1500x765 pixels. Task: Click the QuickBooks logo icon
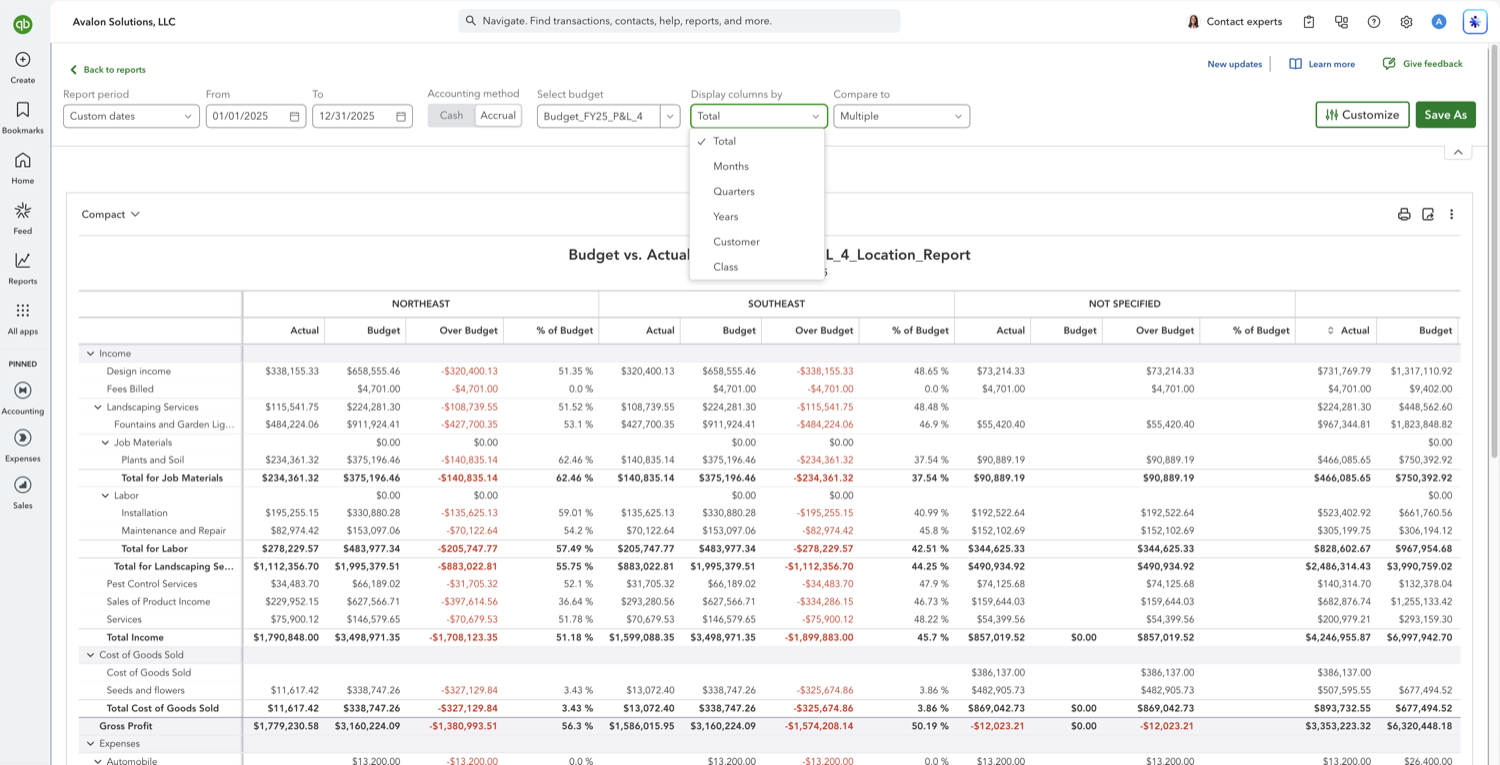[x=22, y=24]
